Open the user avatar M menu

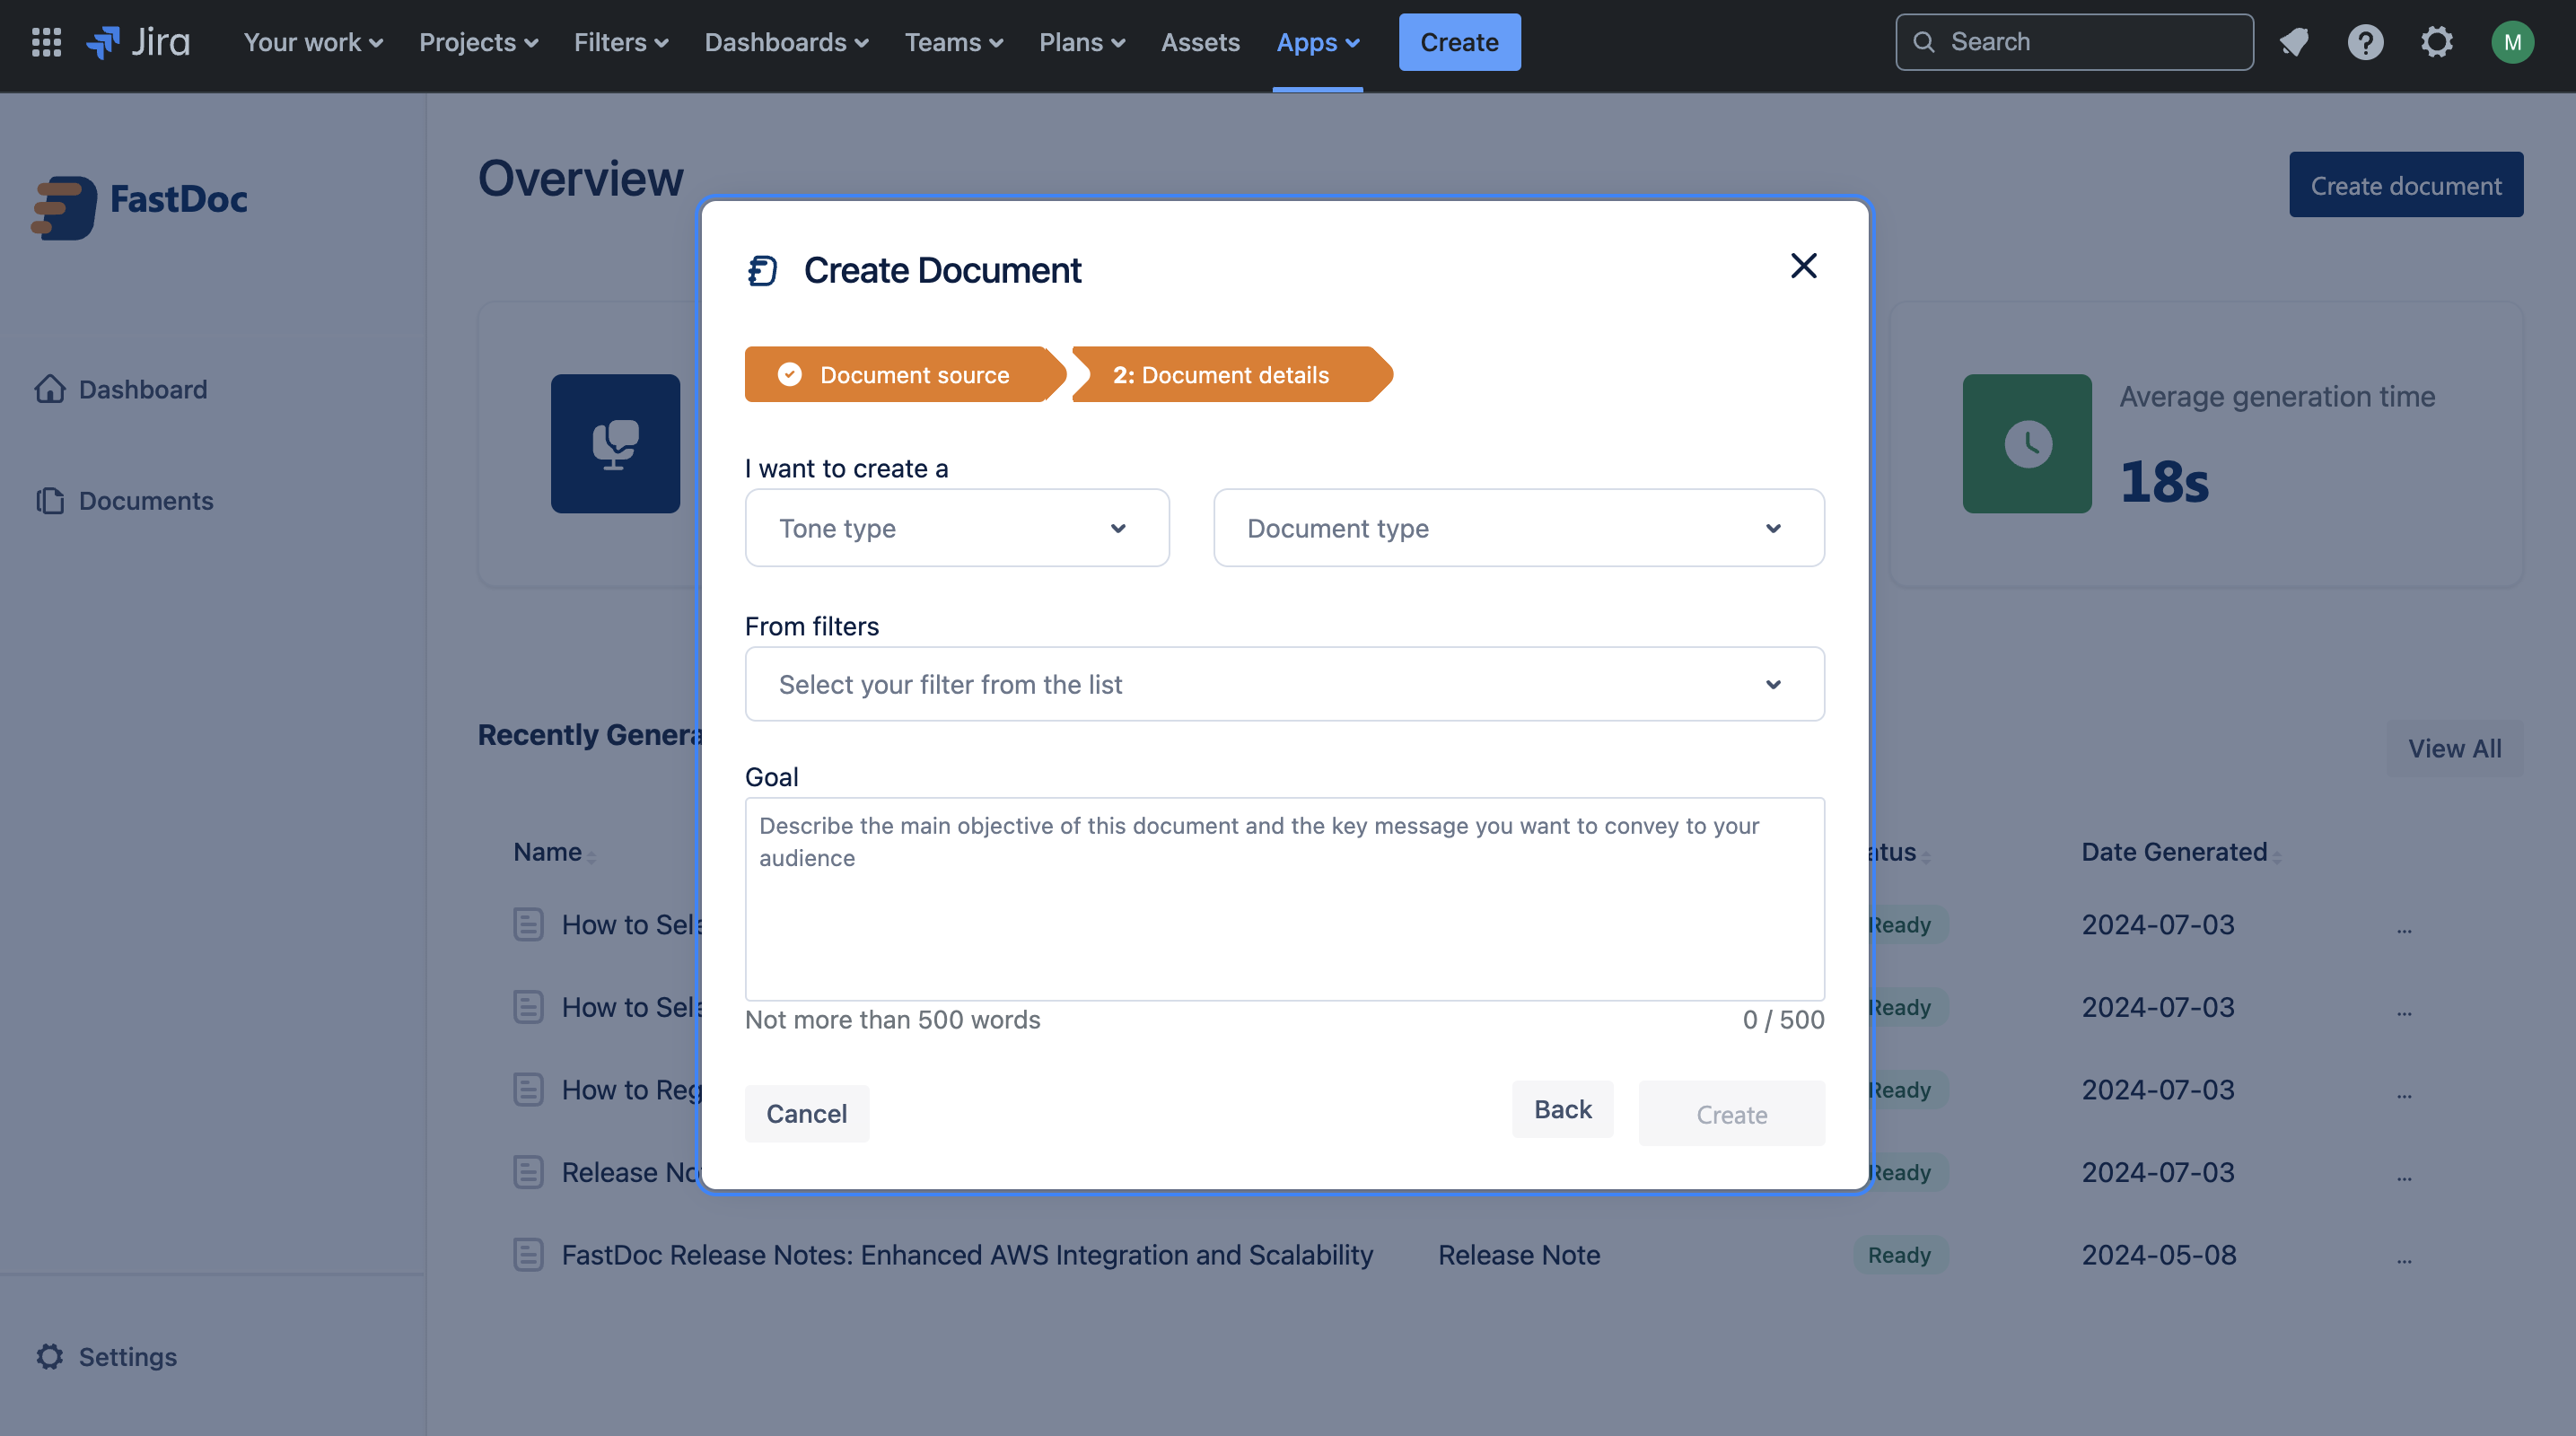click(x=2512, y=42)
